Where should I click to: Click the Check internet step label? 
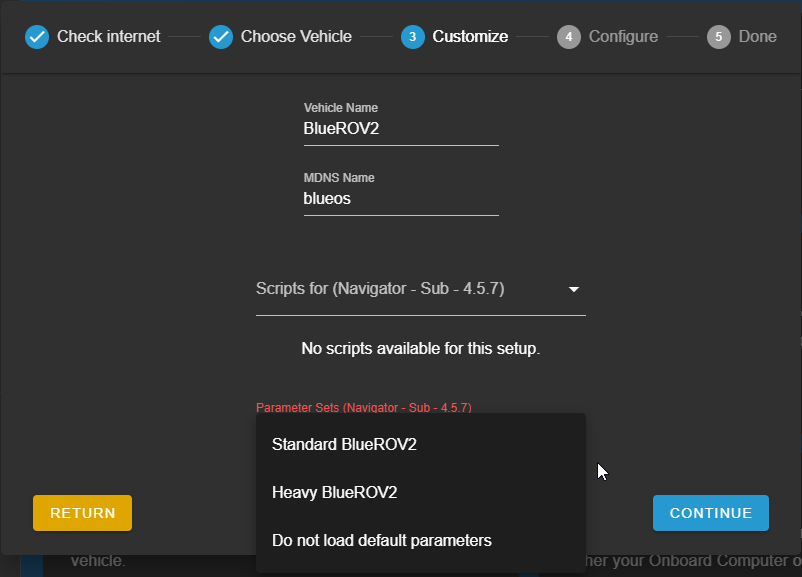(x=108, y=37)
